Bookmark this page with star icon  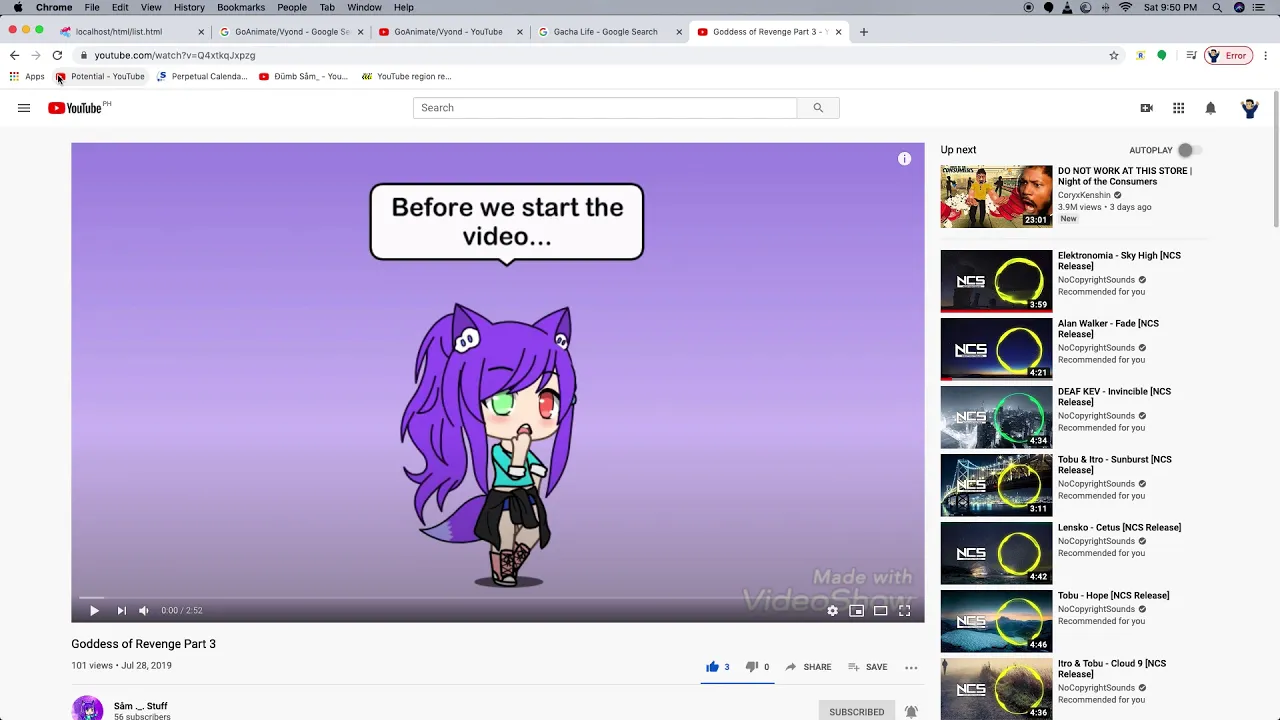click(x=1114, y=56)
